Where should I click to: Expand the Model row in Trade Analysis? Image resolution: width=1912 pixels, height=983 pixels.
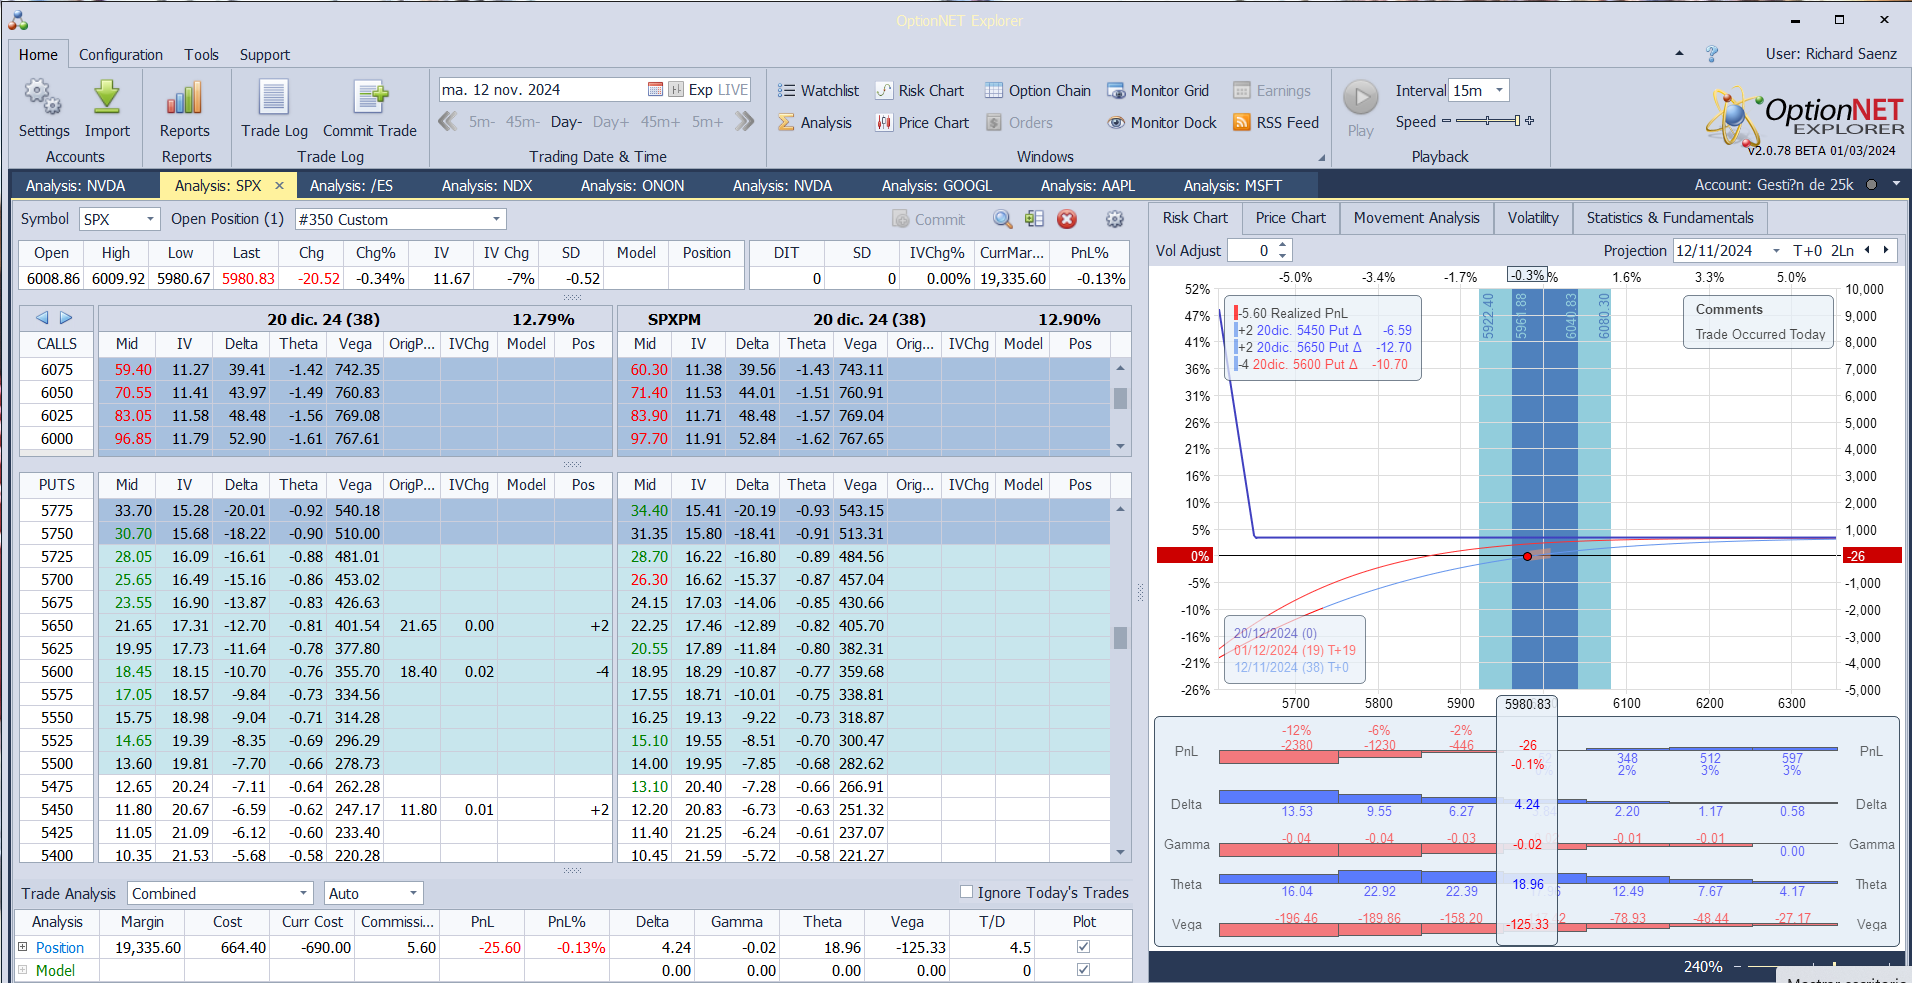(x=23, y=970)
